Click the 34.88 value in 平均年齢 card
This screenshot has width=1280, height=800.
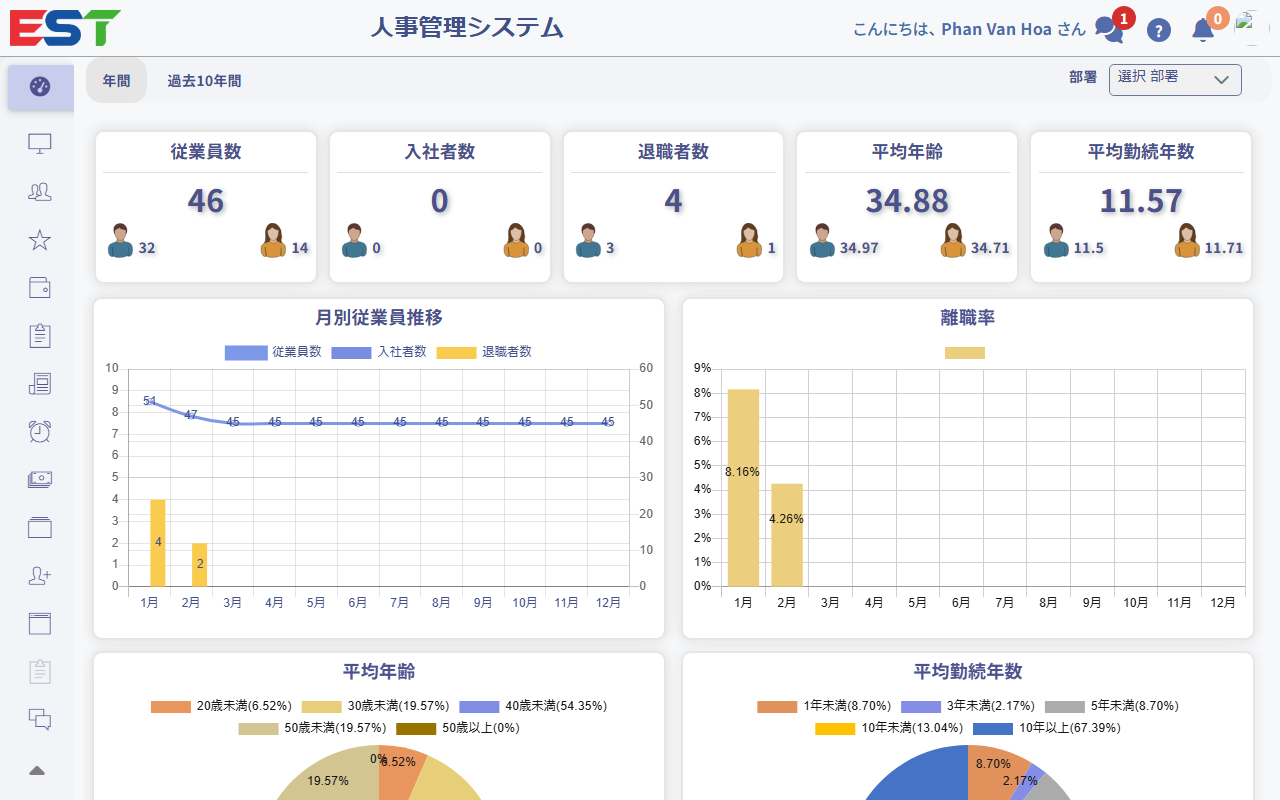coord(907,201)
